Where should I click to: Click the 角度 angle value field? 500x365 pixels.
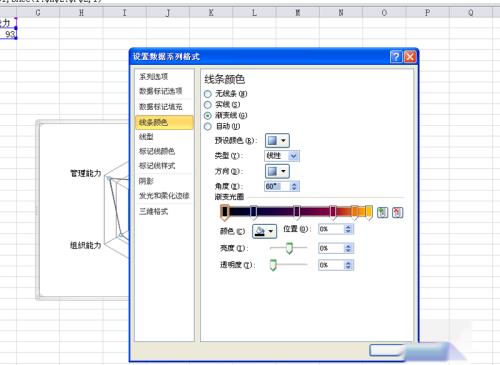277,186
